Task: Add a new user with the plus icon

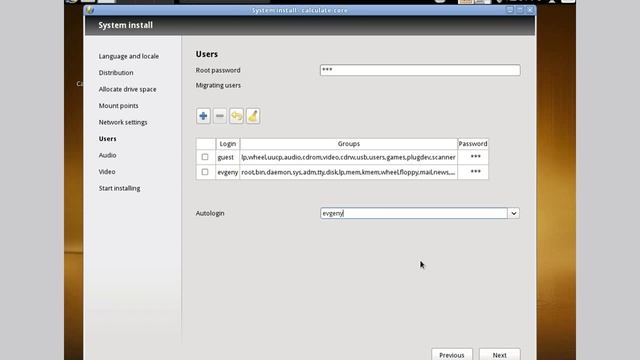Action: 203,116
